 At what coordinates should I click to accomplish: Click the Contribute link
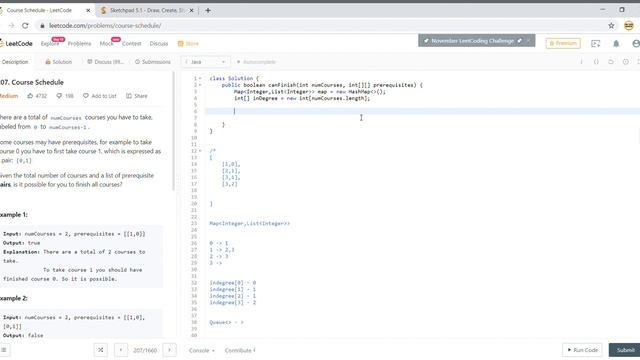(x=240, y=350)
